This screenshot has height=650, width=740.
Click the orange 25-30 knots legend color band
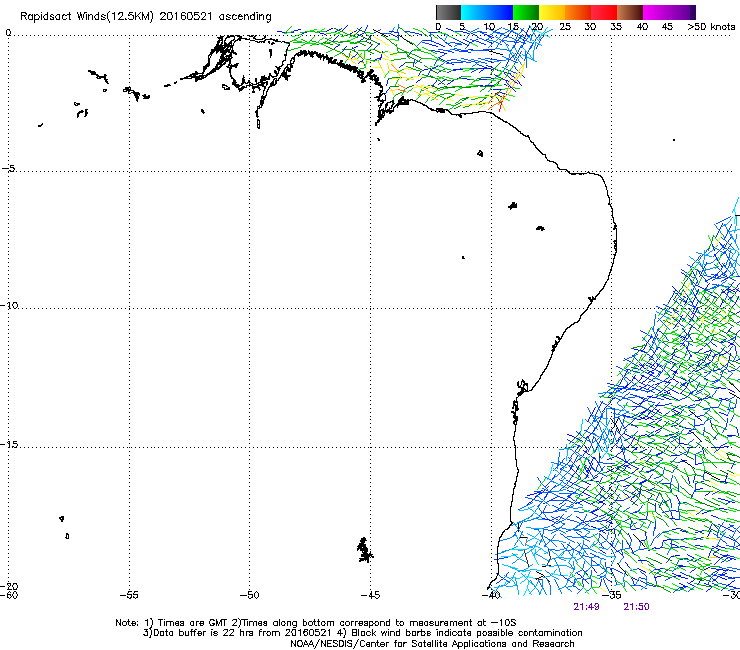click(x=578, y=12)
